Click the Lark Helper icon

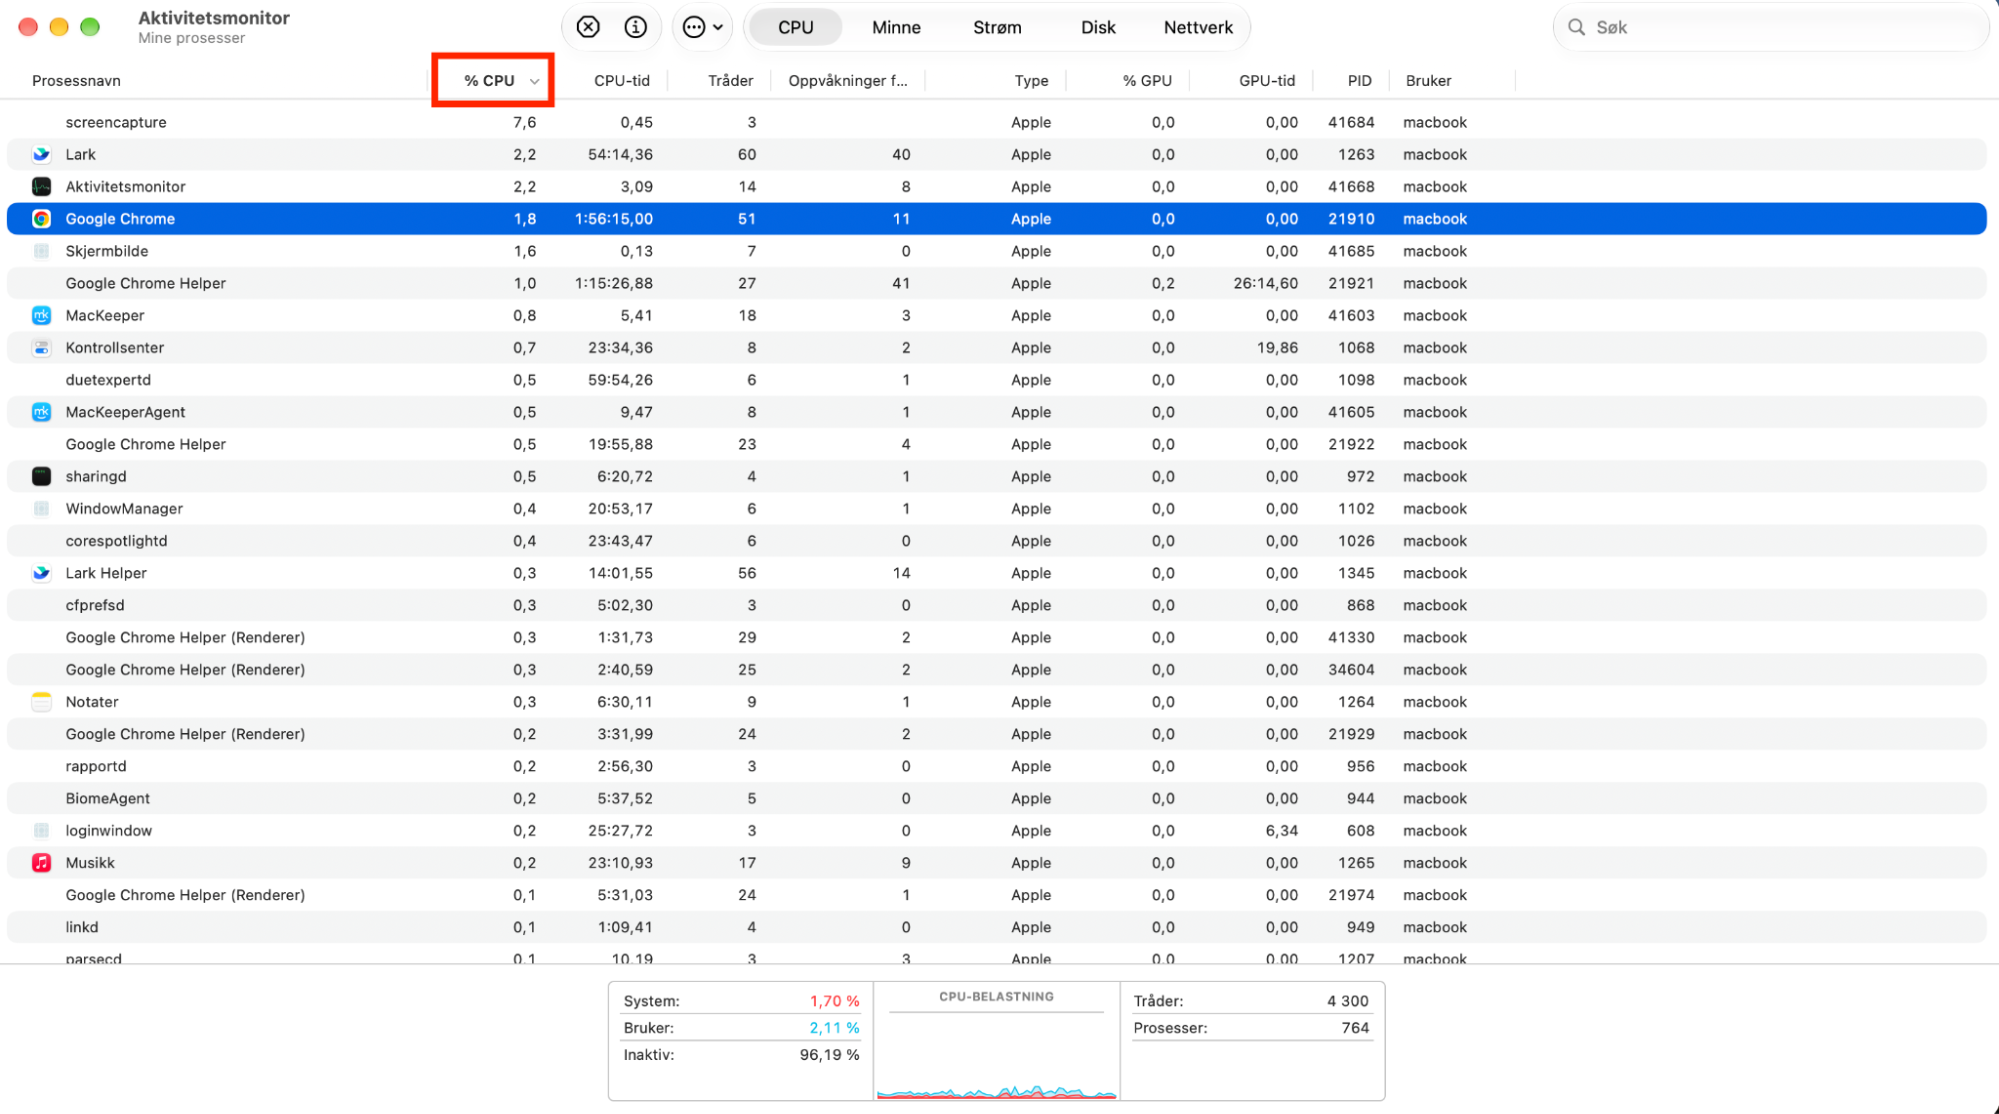point(41,573)
